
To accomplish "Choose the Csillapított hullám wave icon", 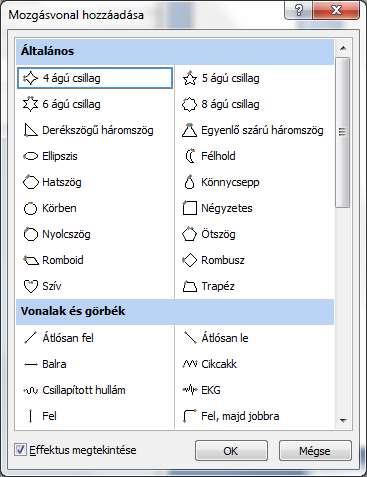I will pyautogui.click(x=31, y=390).
